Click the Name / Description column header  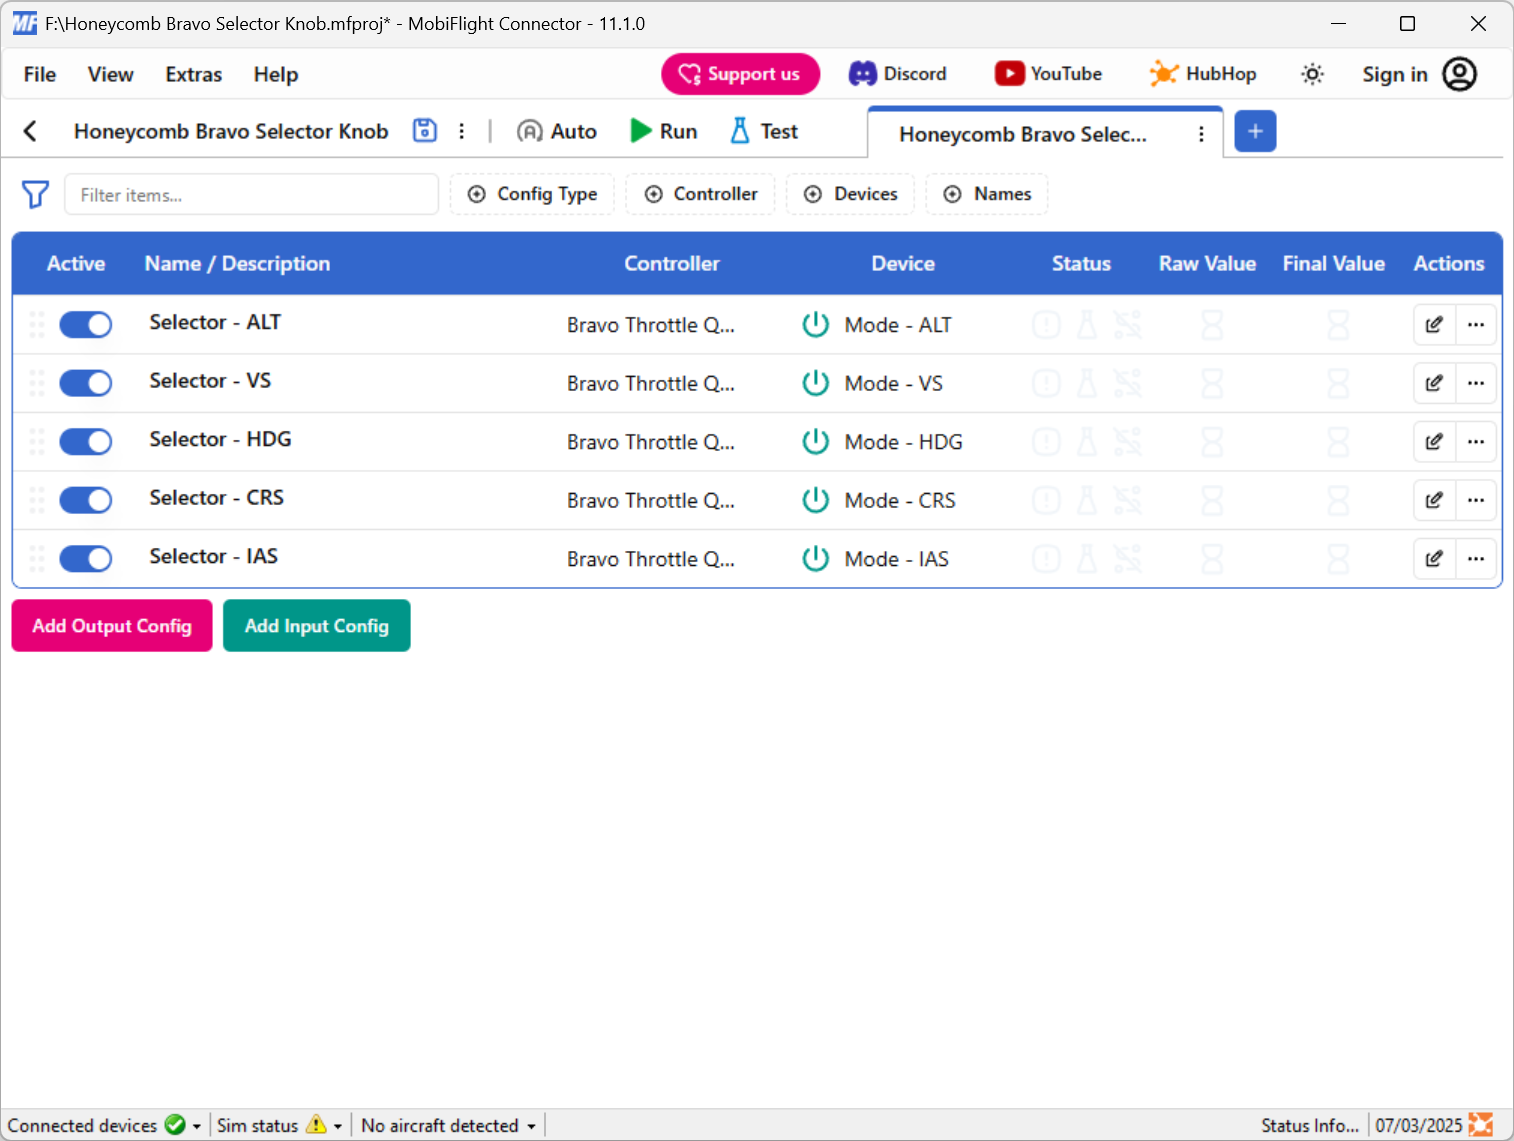coord(237,263)
